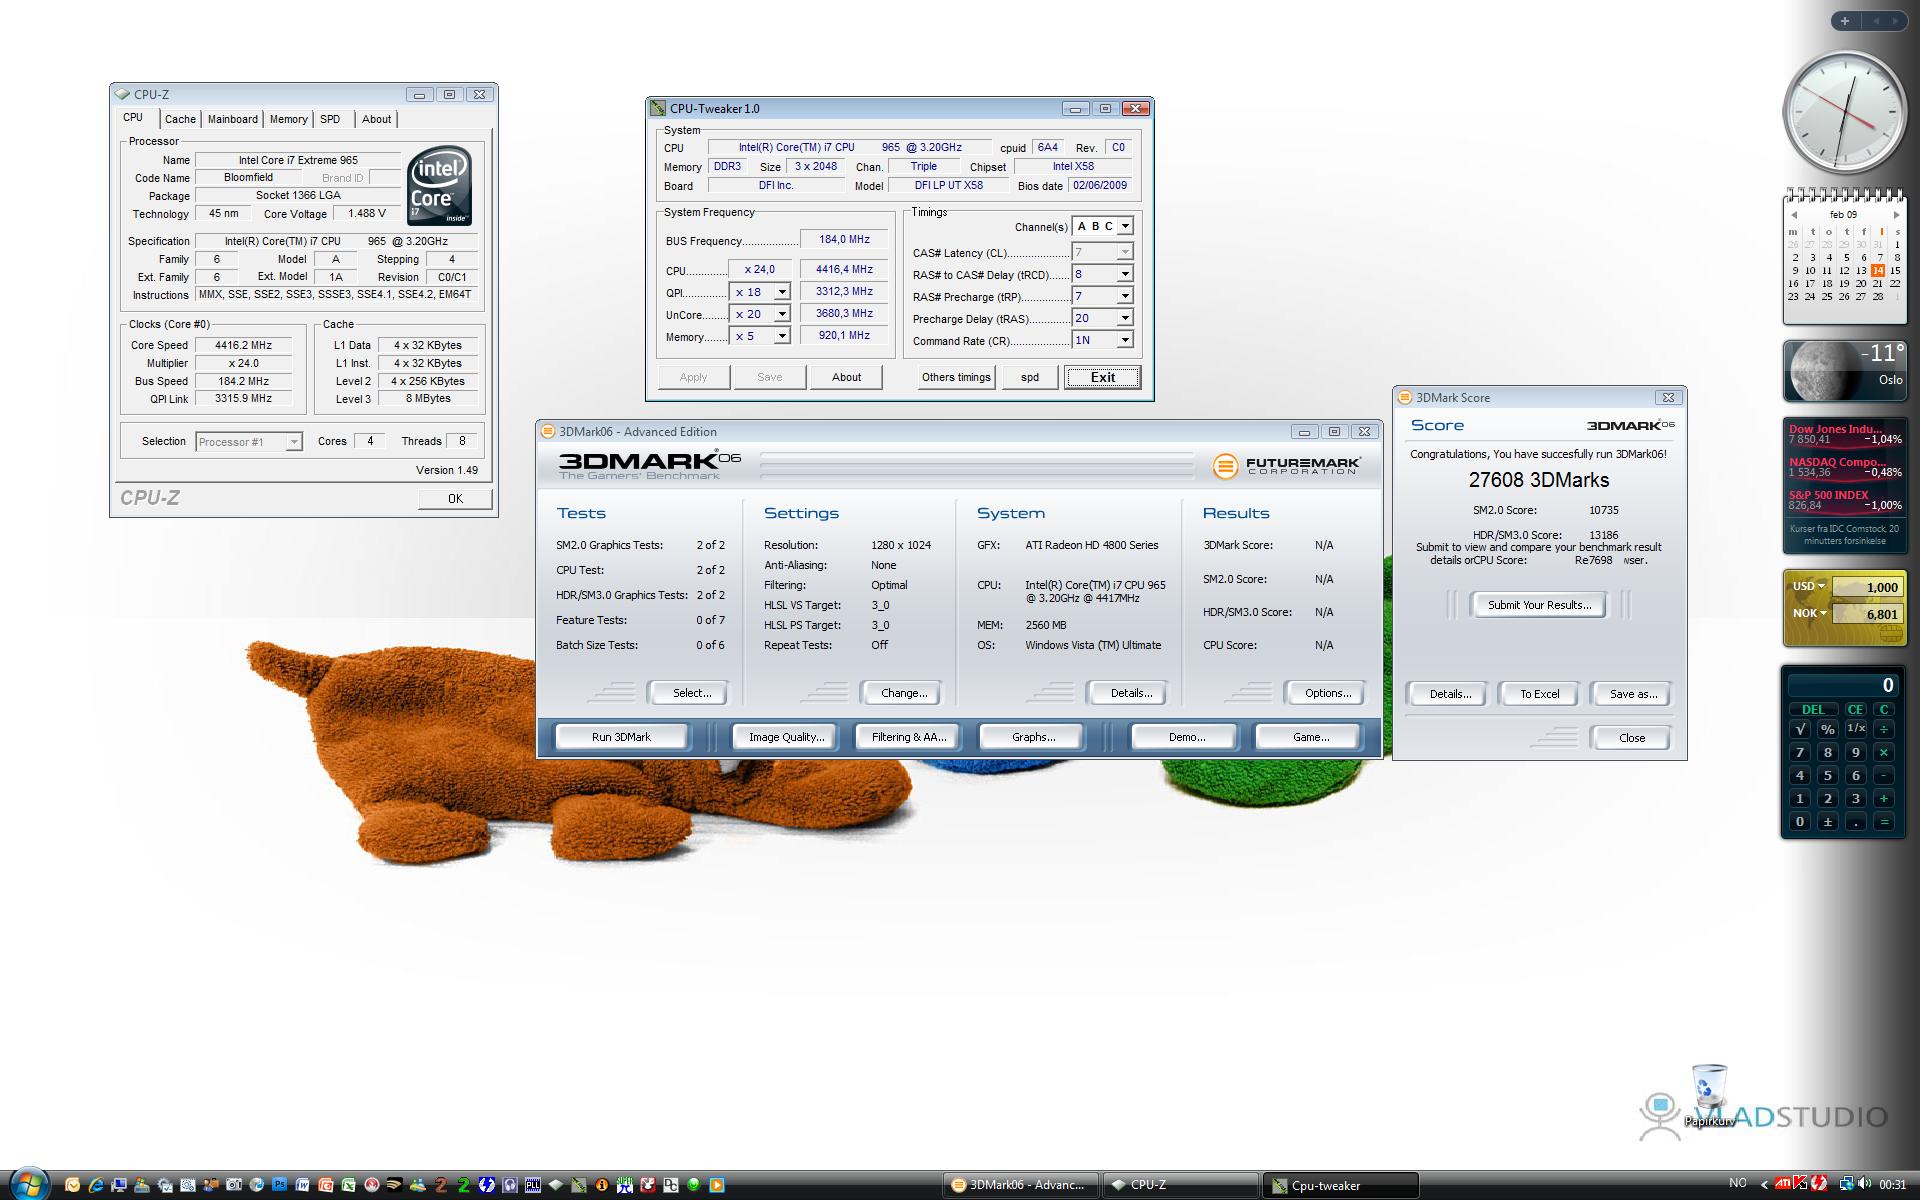Click the analog clock gadget
Screen dimensions: 1920x1200
point(1844,113)
